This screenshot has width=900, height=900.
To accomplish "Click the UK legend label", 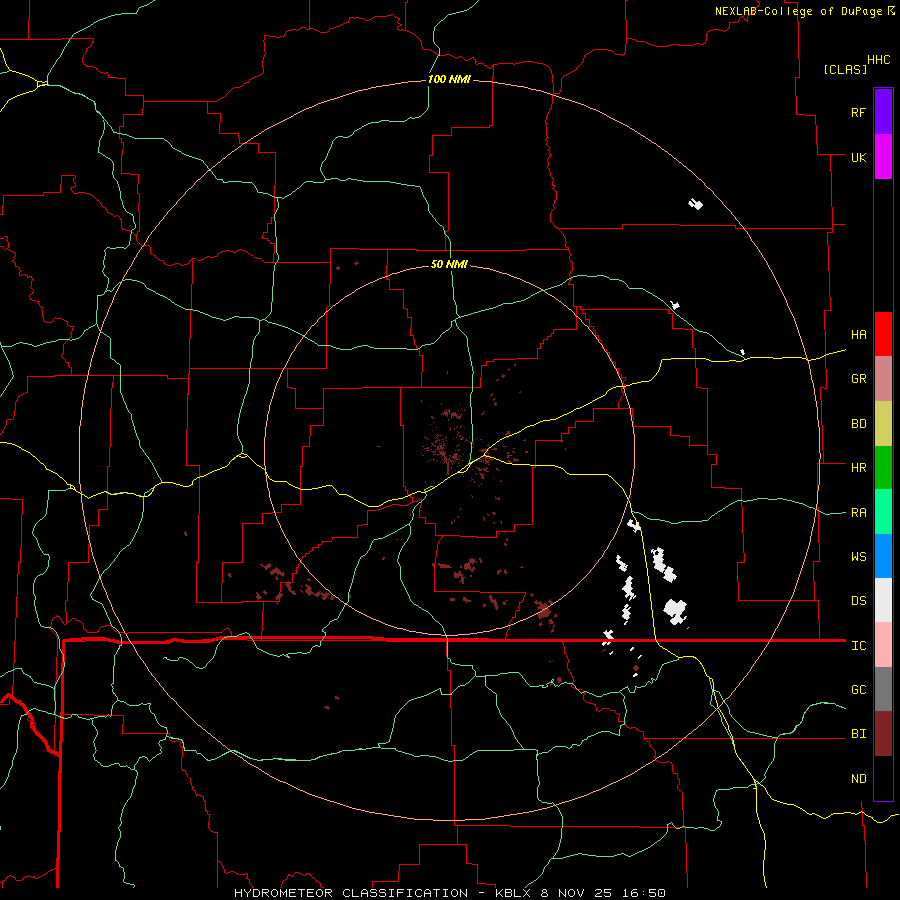I will click(858, 157).
